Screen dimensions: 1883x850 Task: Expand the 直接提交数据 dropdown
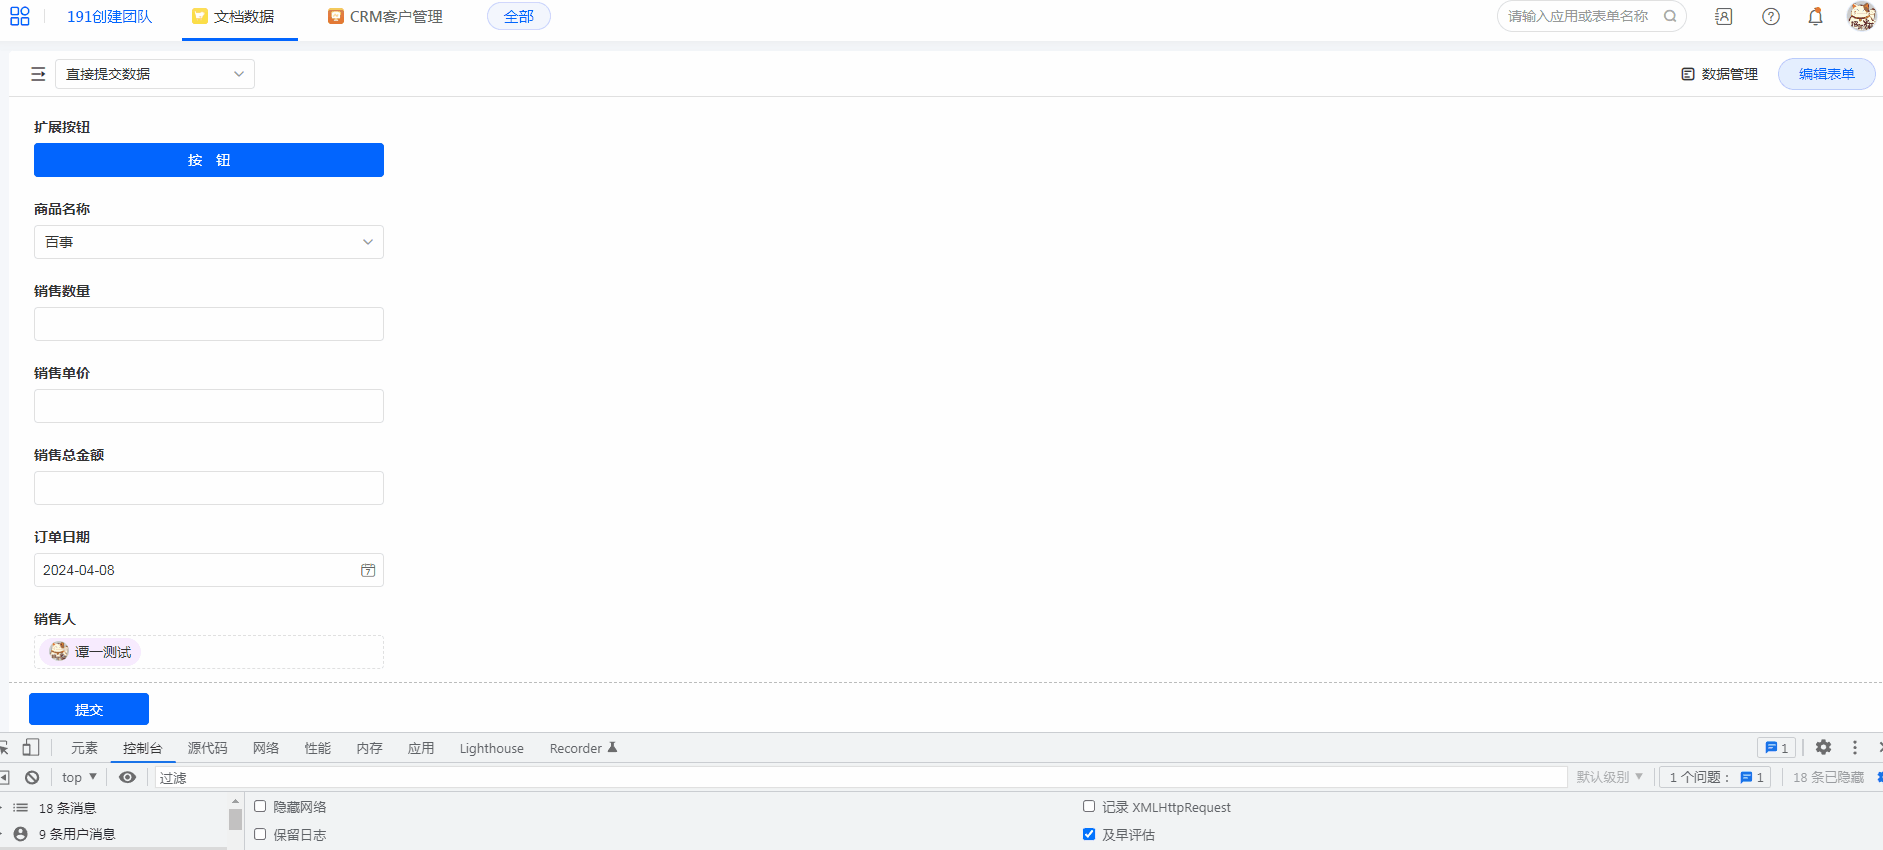pos(155,74)
